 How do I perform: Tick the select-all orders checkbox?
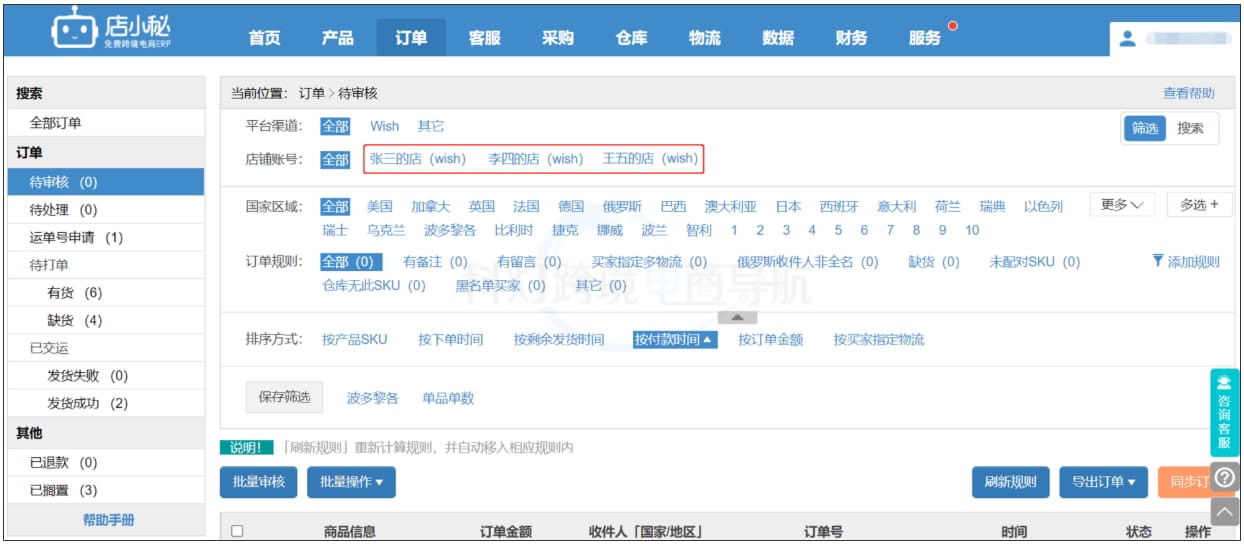coord(237,531)
